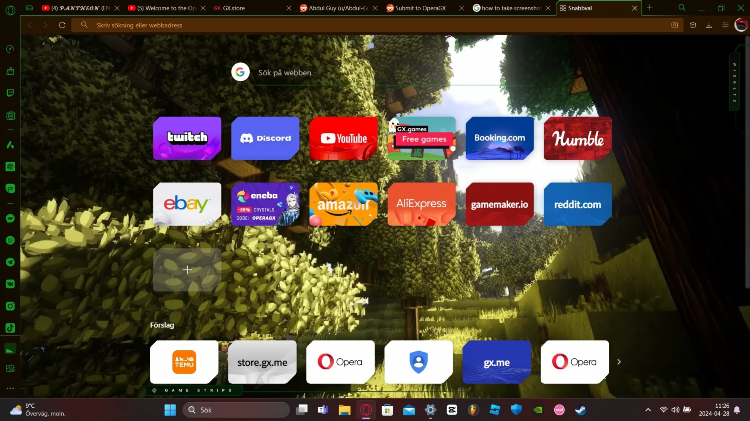Viewport: 750px width, 421px height.
Task: Open Telegram in the sidebar
Action: pos(10,262)
